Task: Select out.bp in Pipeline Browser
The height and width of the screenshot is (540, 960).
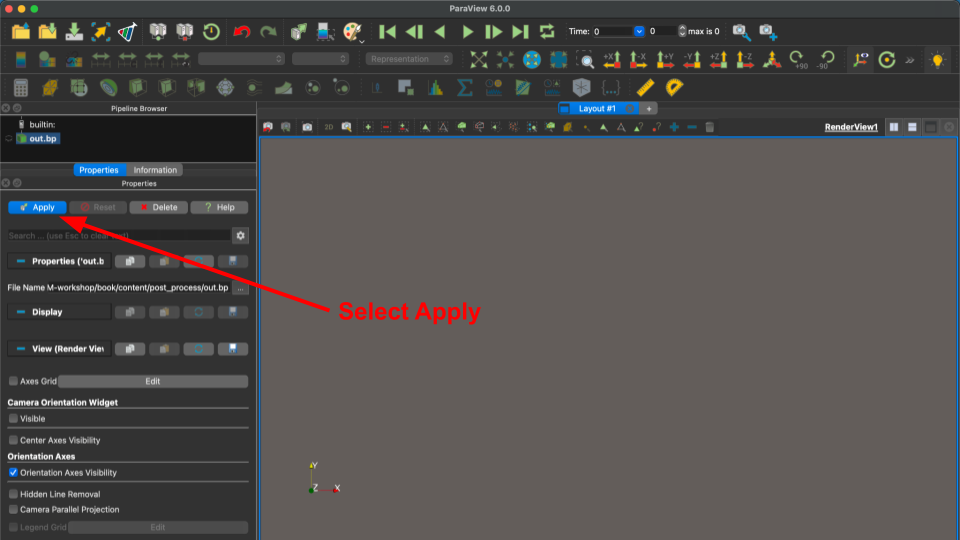Action: pos(42,138)
